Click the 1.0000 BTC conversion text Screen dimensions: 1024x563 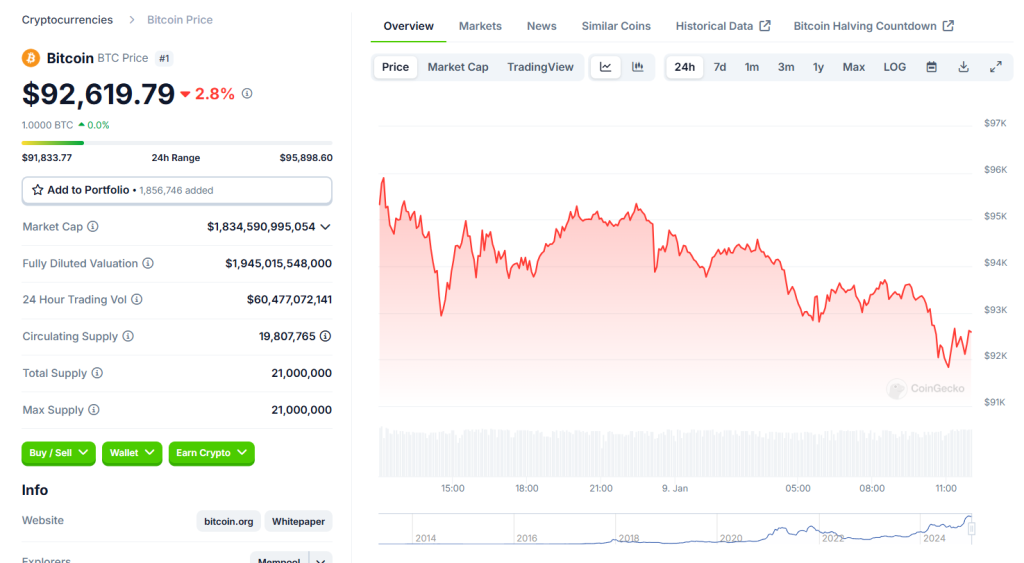point(48,125)
